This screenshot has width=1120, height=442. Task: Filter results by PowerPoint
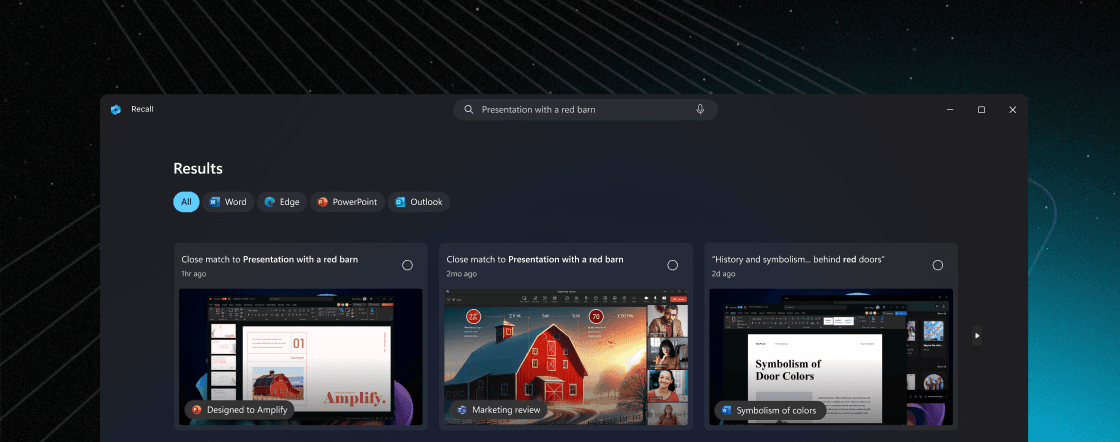347,202
